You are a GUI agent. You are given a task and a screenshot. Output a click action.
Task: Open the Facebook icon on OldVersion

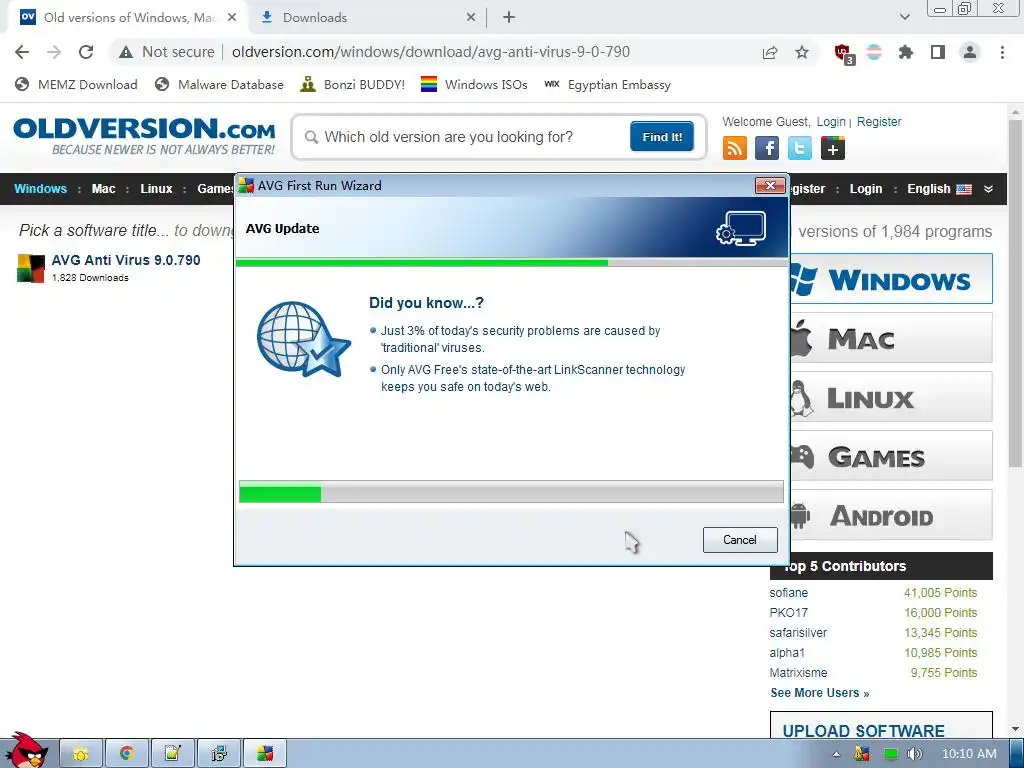(767, 148)
